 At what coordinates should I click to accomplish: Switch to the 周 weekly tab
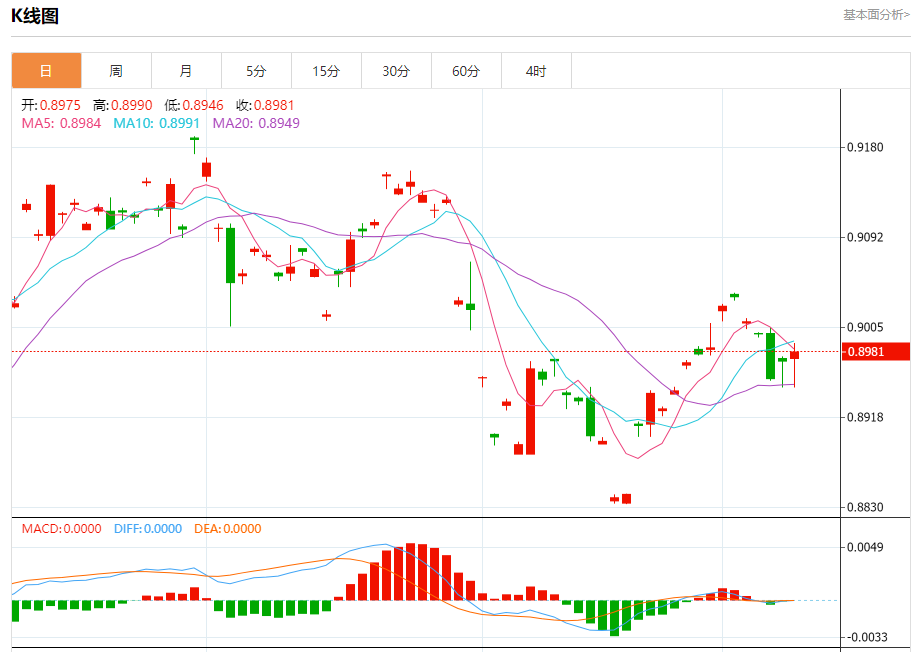point(116,71)
